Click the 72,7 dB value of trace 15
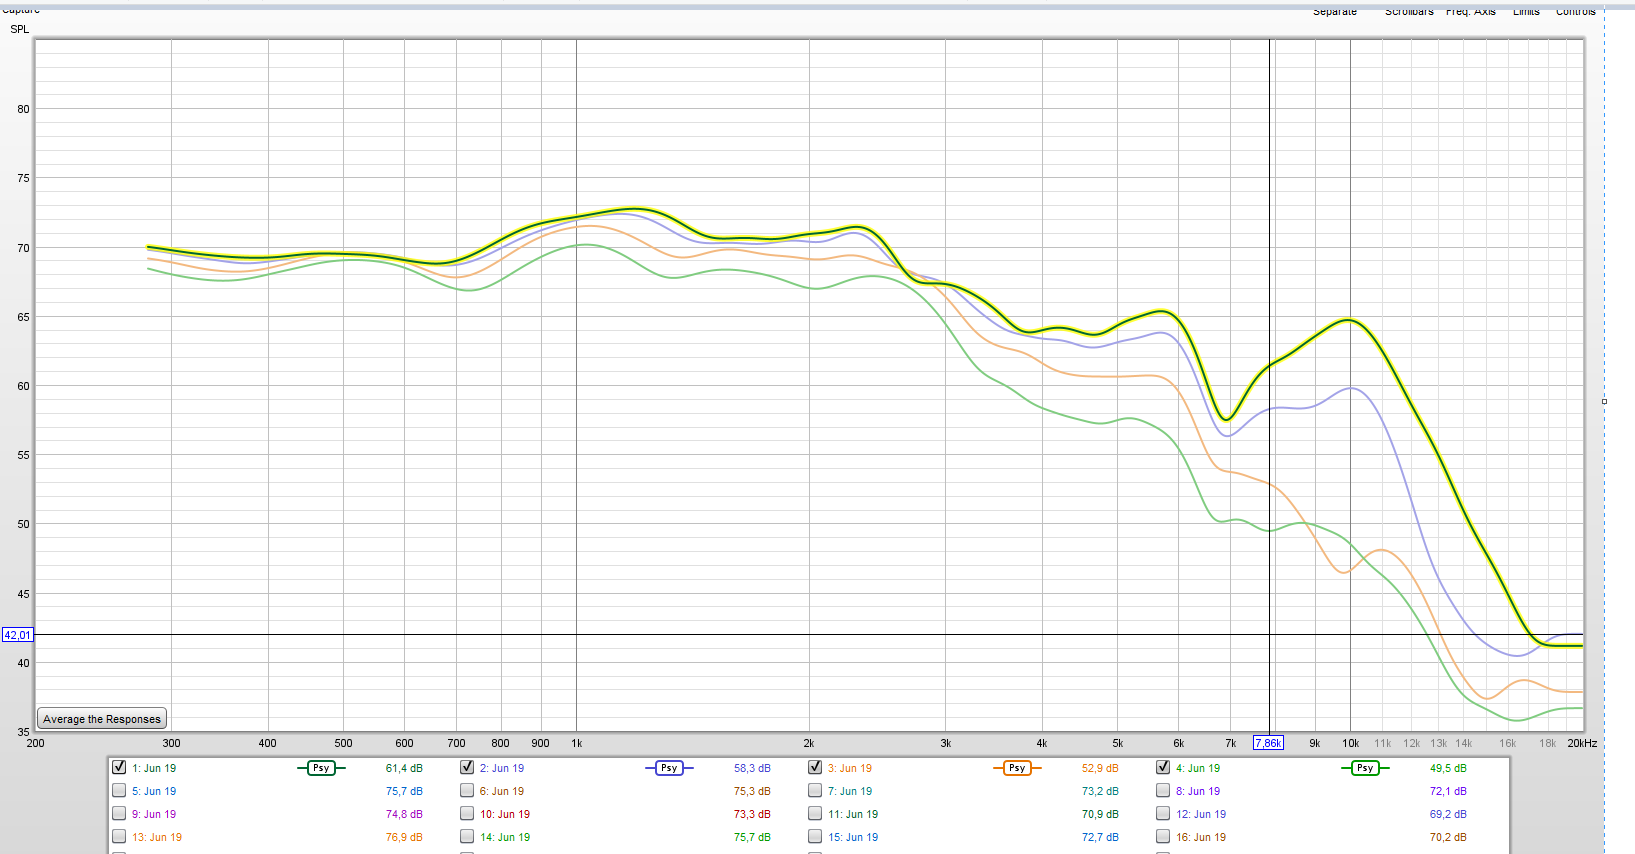This screenshot has height=854, width=1635. tap(1100, 837)
